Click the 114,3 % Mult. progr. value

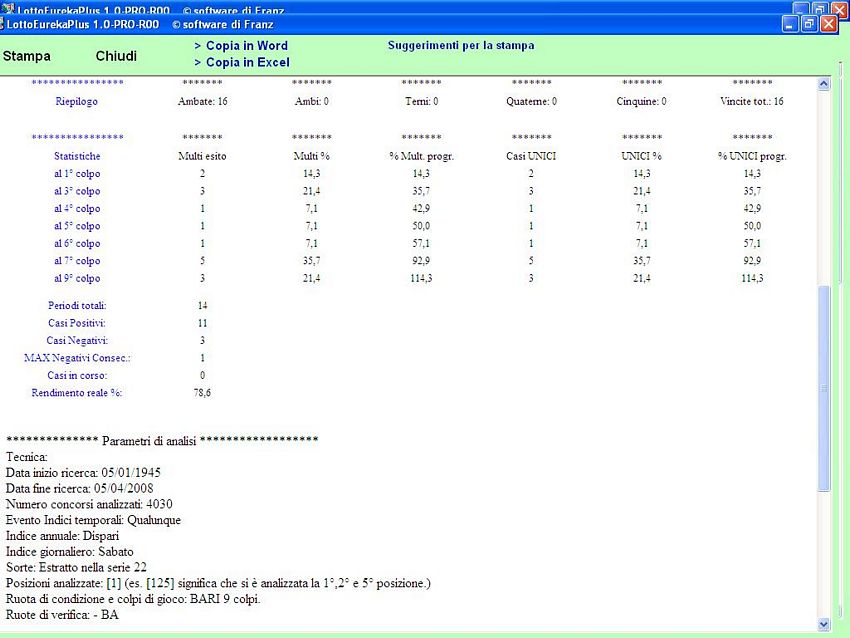[421, 278]
